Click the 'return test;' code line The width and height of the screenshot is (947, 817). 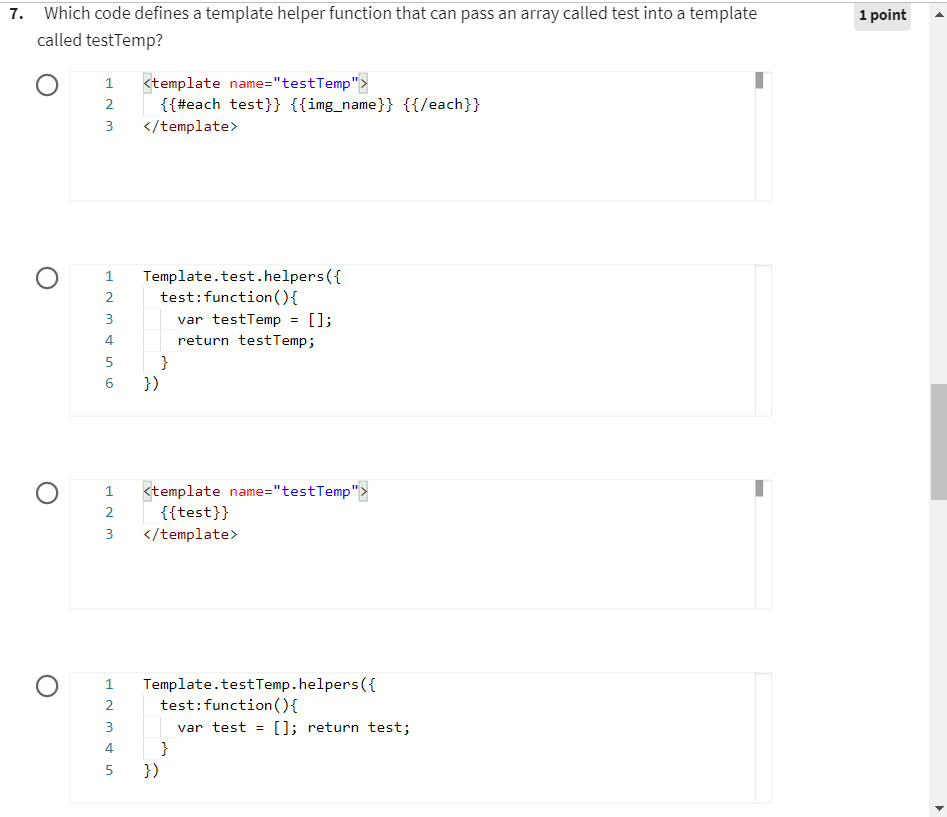360,727
